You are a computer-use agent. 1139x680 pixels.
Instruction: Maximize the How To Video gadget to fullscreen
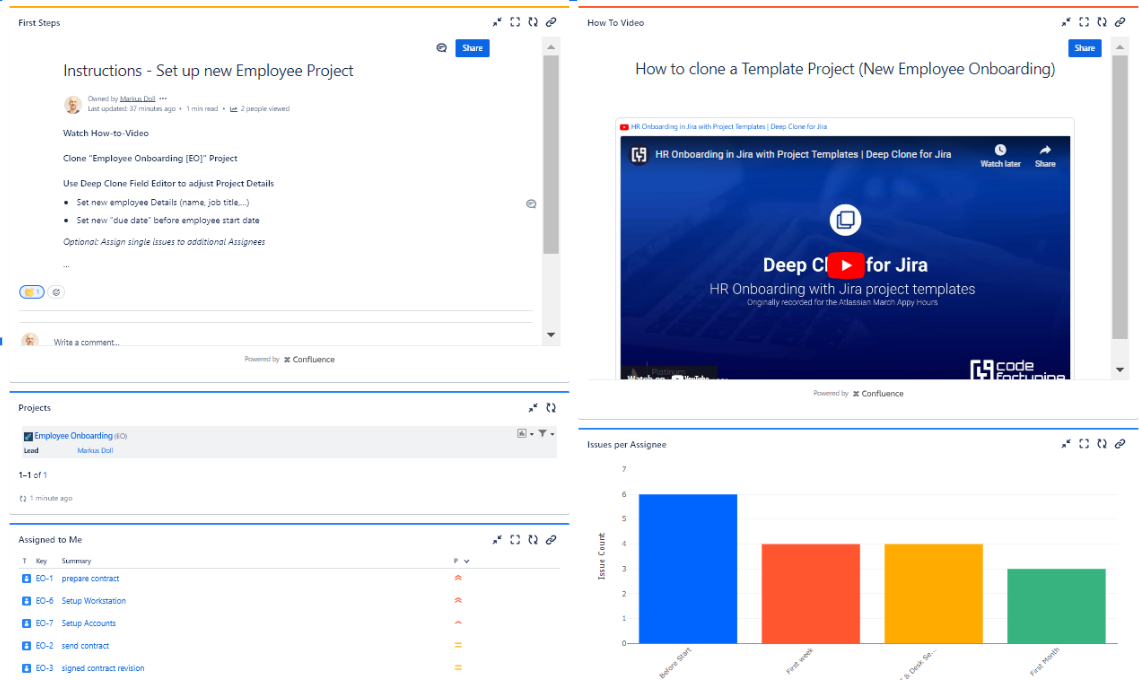point(1083,21)
